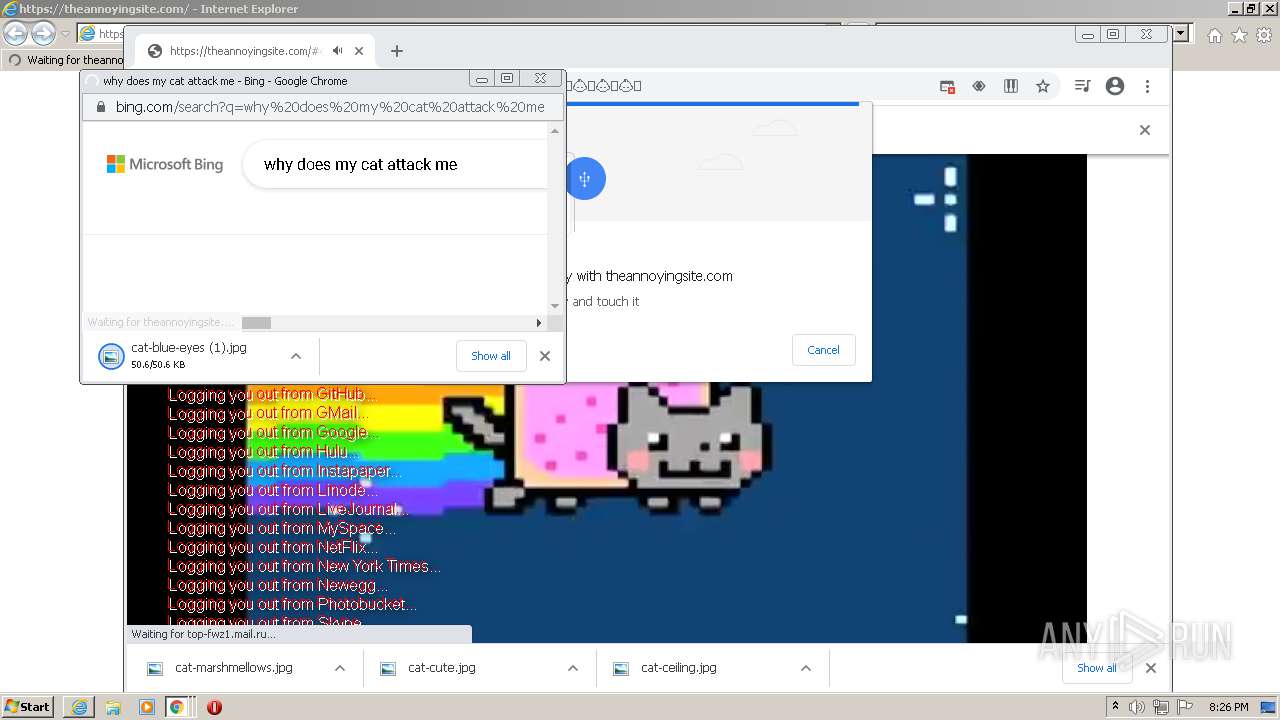Close the main Chrome download bar

coord(1151,668)
